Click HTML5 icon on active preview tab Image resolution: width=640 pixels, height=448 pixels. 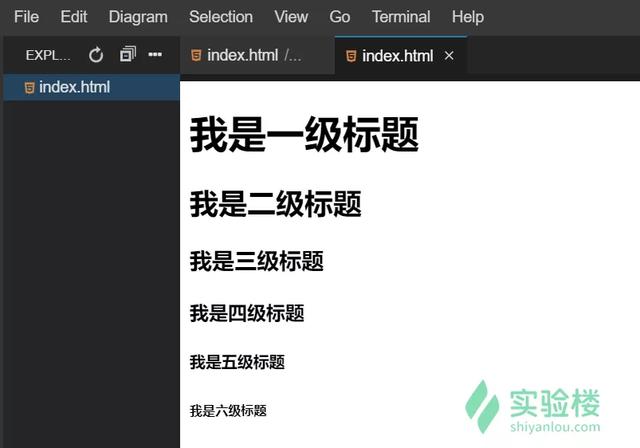[351, 56]
